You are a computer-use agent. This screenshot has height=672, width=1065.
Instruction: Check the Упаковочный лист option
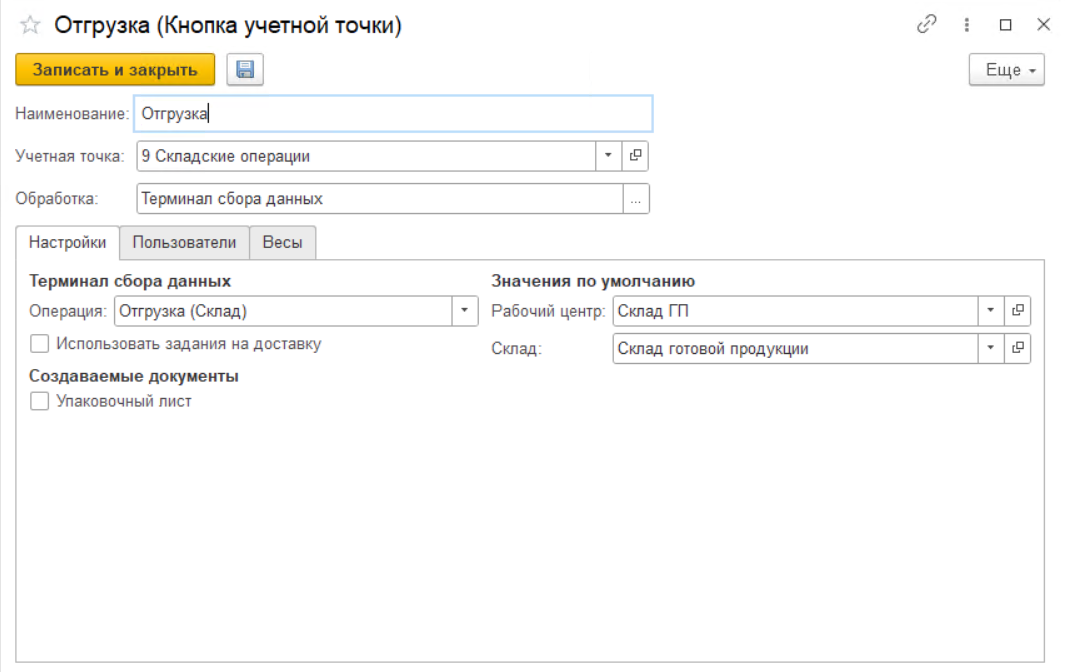[x=40, y=402]
